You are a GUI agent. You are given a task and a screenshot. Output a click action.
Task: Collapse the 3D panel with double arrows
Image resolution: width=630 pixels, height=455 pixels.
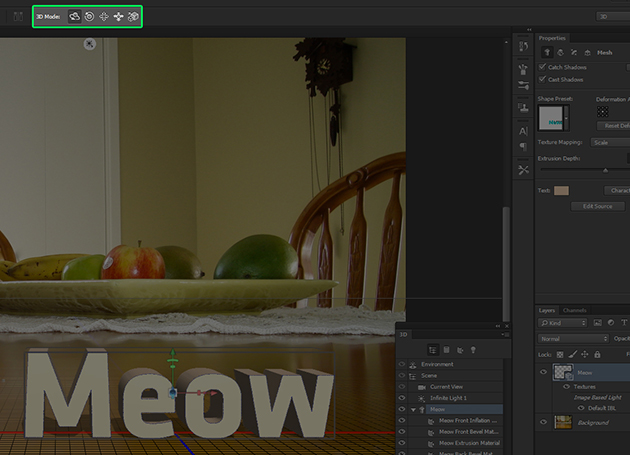click(x=498, y=326)
